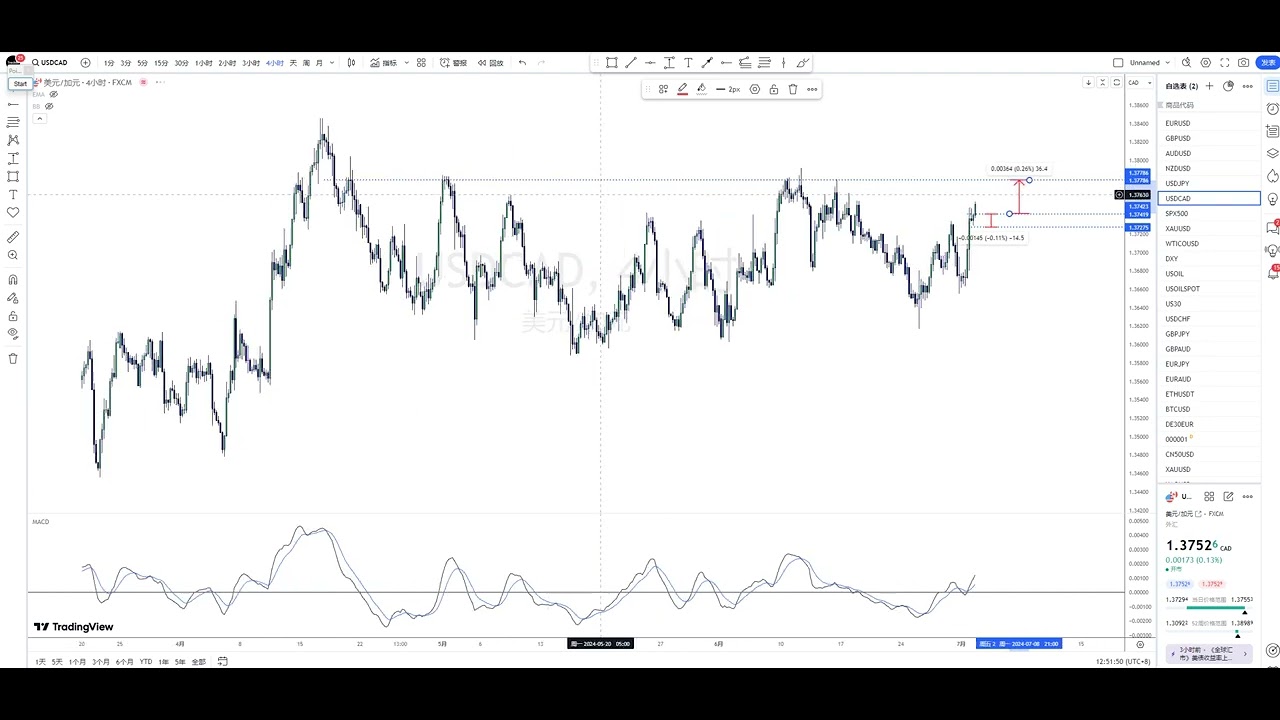Viewport: 1280px width, 720px height.
Task: Open the drawing fill color picker
Action: 701,89
